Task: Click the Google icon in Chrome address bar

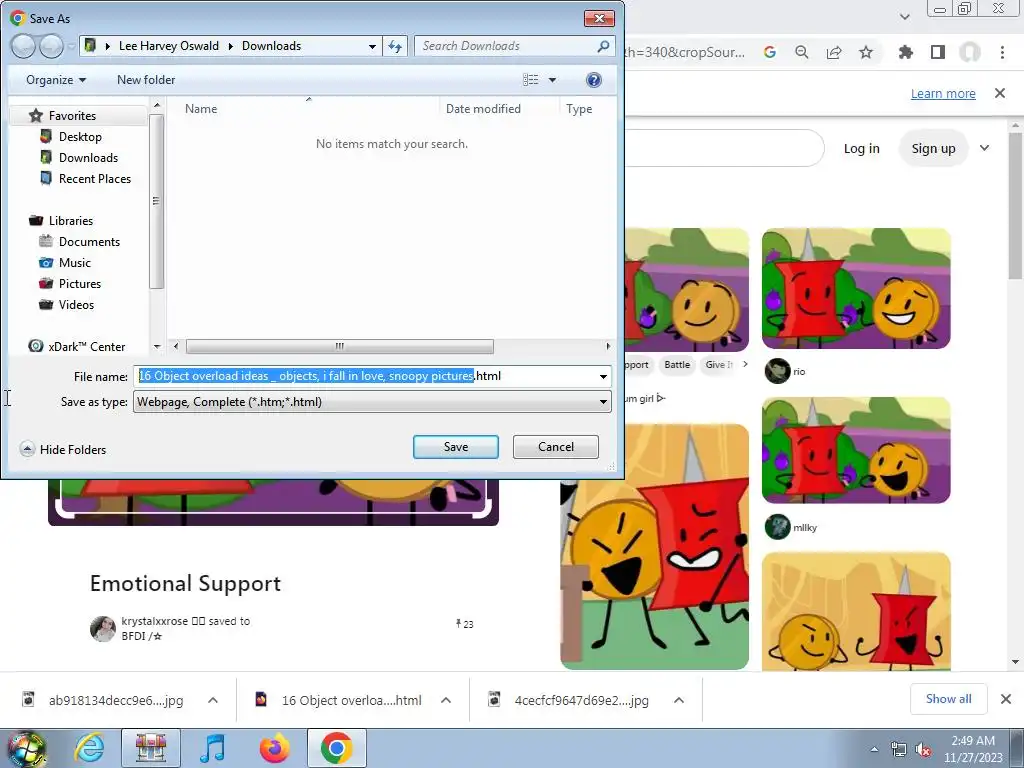Action: pos(770,52)
